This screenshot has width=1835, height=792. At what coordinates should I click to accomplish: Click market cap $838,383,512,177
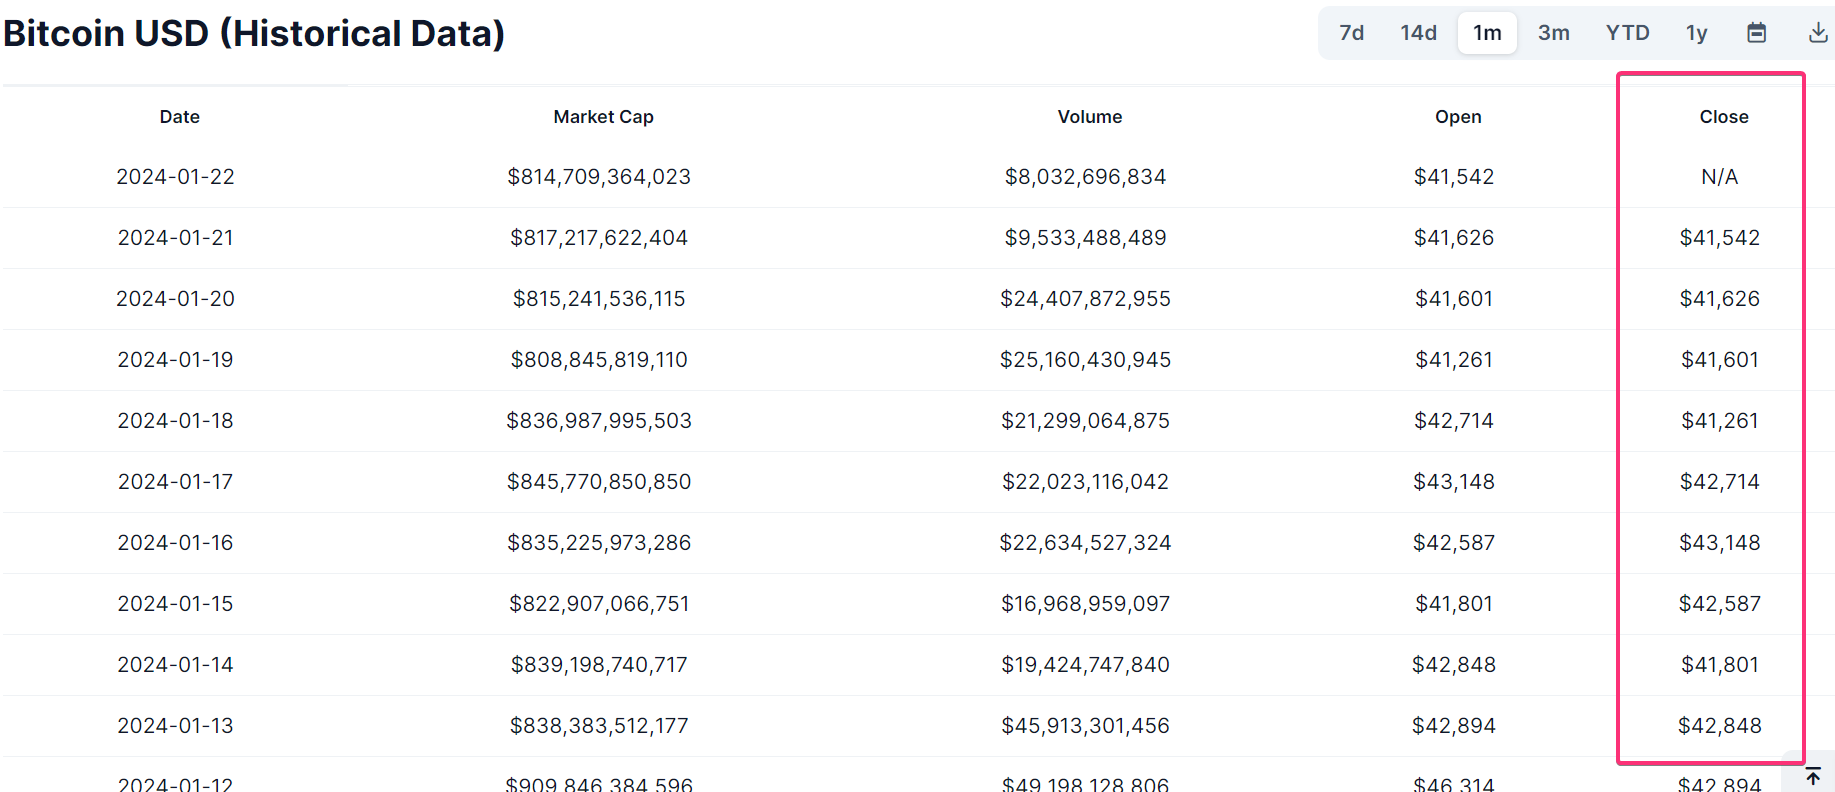coord(599,726)
